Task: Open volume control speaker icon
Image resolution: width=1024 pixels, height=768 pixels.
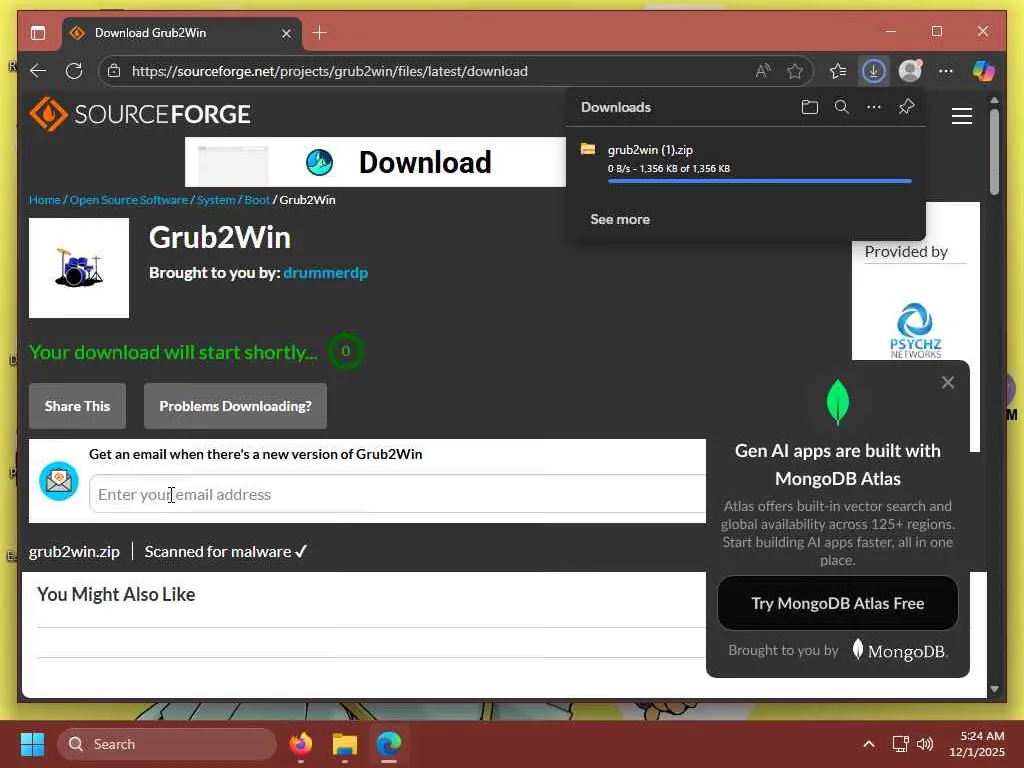Action: (x=925, y=744)
